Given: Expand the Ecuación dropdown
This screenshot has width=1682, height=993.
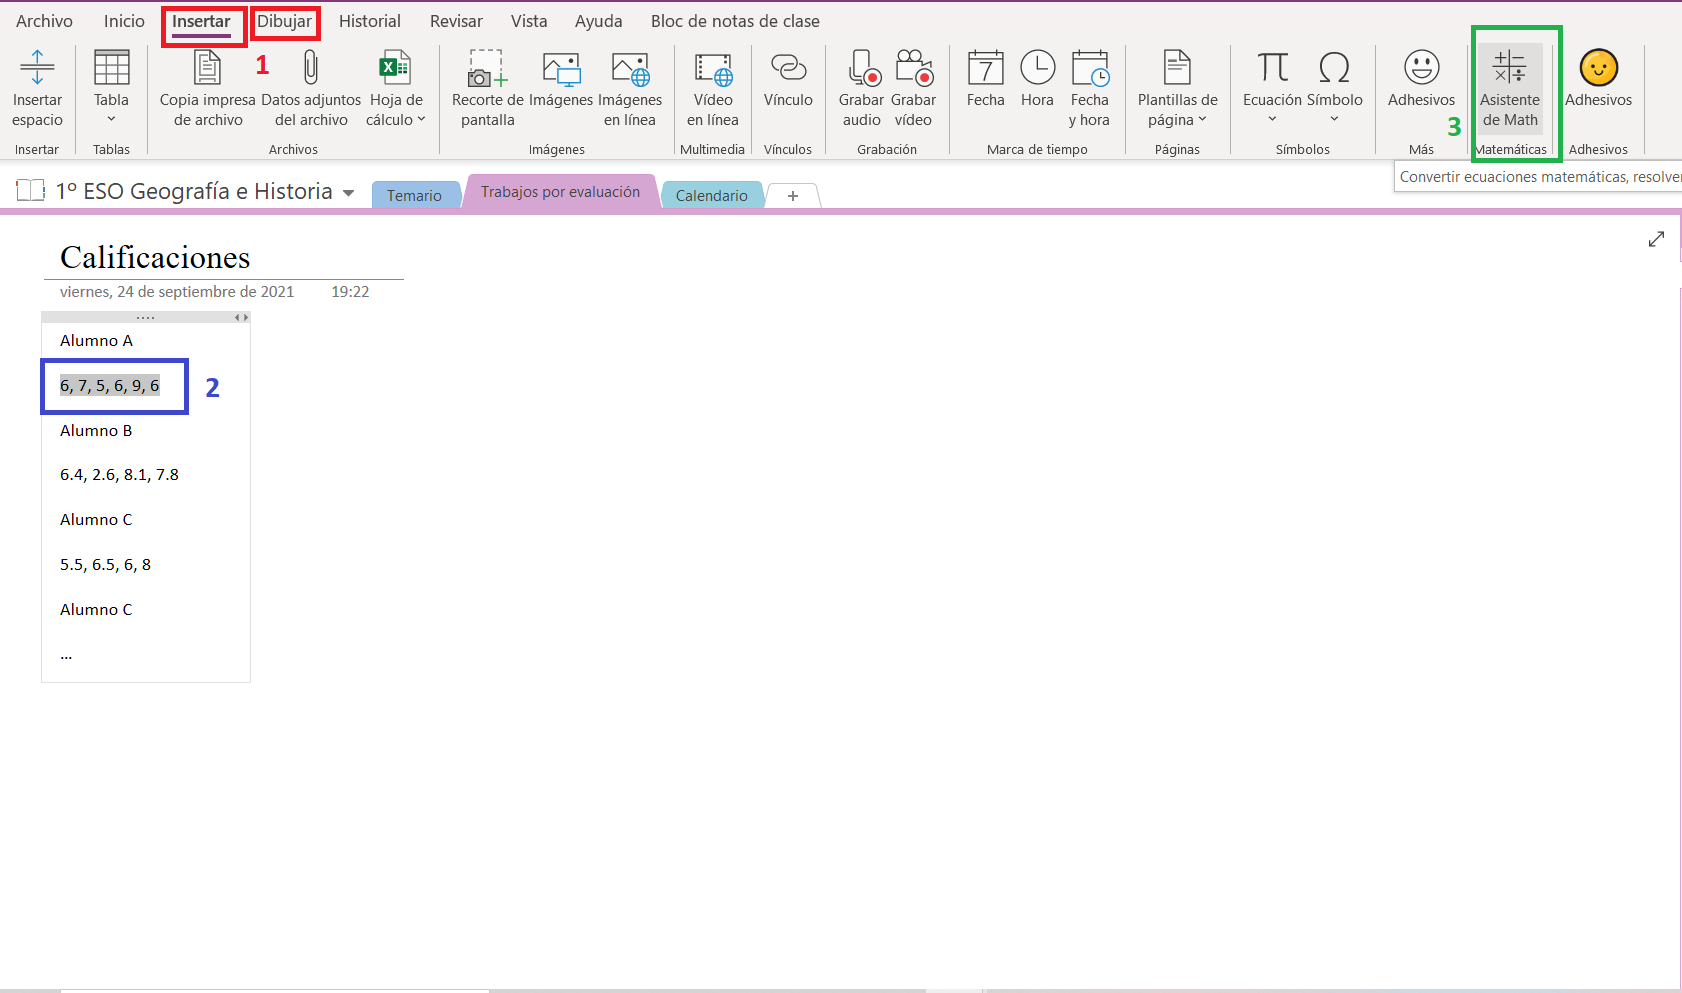Looking at the screenshot, I should pos(1271,119).
